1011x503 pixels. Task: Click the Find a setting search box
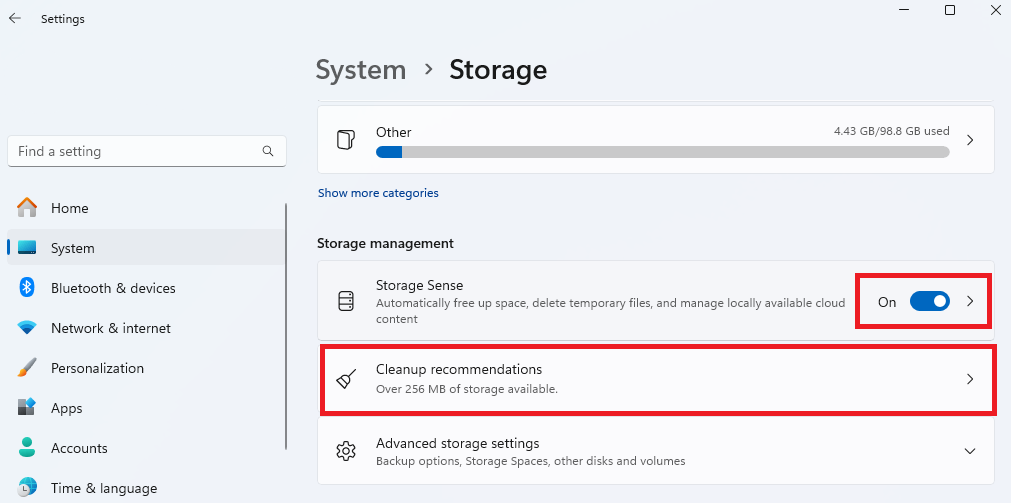[x=135, y=151]
